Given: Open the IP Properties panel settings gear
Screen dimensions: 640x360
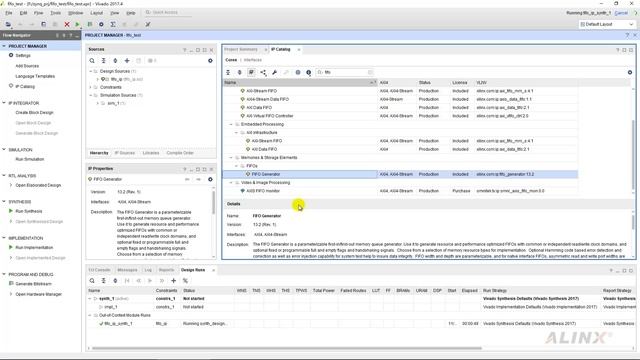Looking at the screenshot, I should tap(210, 179).
